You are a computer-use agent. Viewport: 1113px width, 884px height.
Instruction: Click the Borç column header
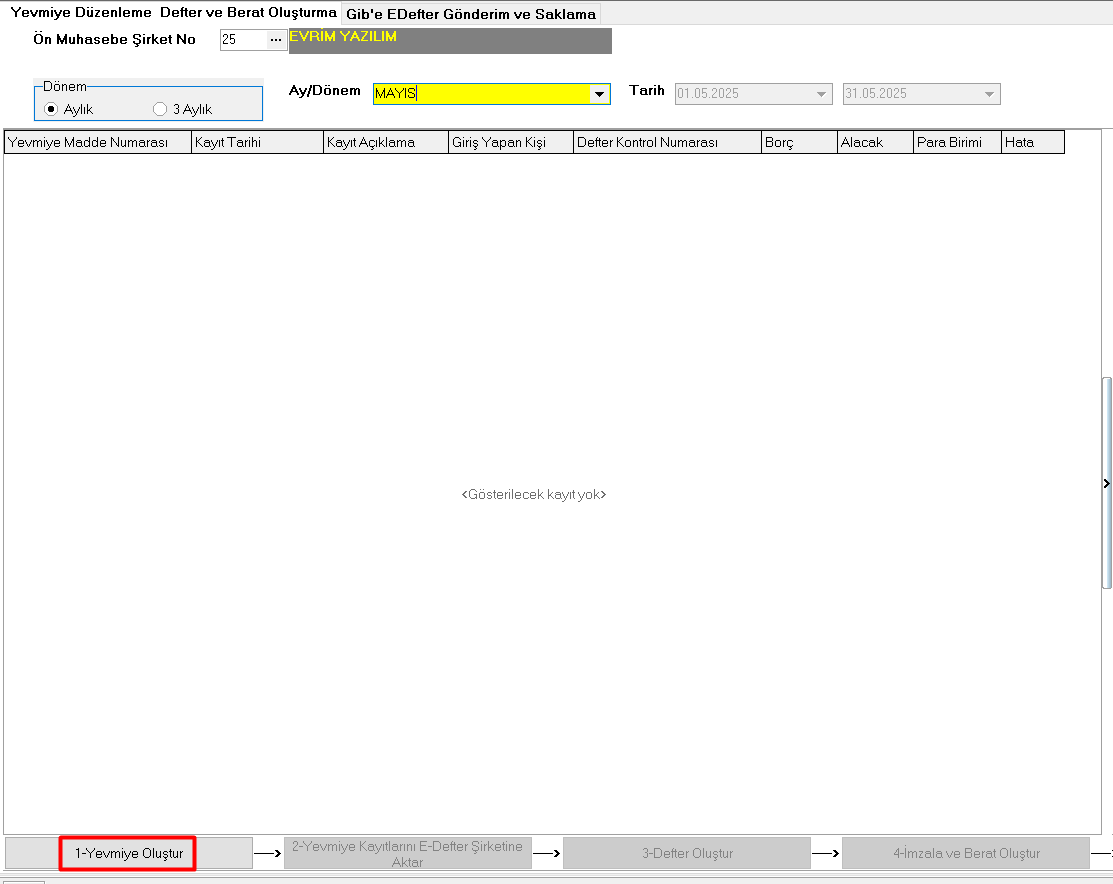pos(799,142)
